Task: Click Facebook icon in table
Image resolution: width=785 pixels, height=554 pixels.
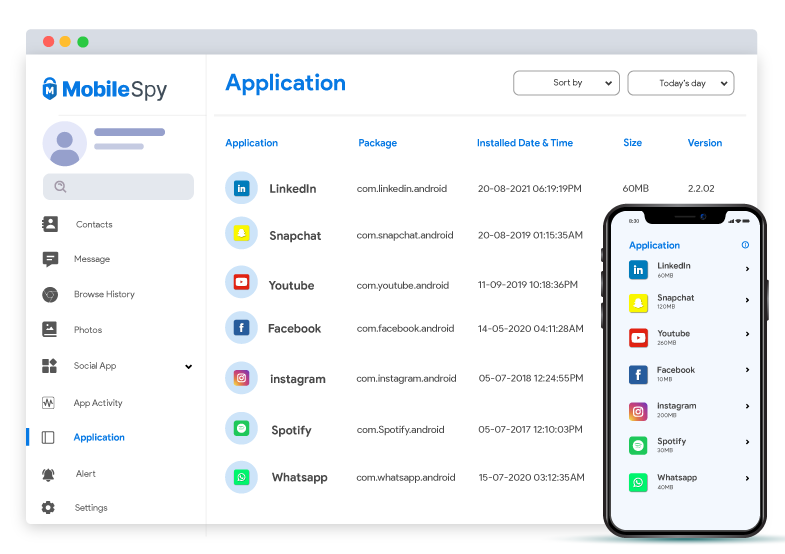Action: click(x=241, y=328)
